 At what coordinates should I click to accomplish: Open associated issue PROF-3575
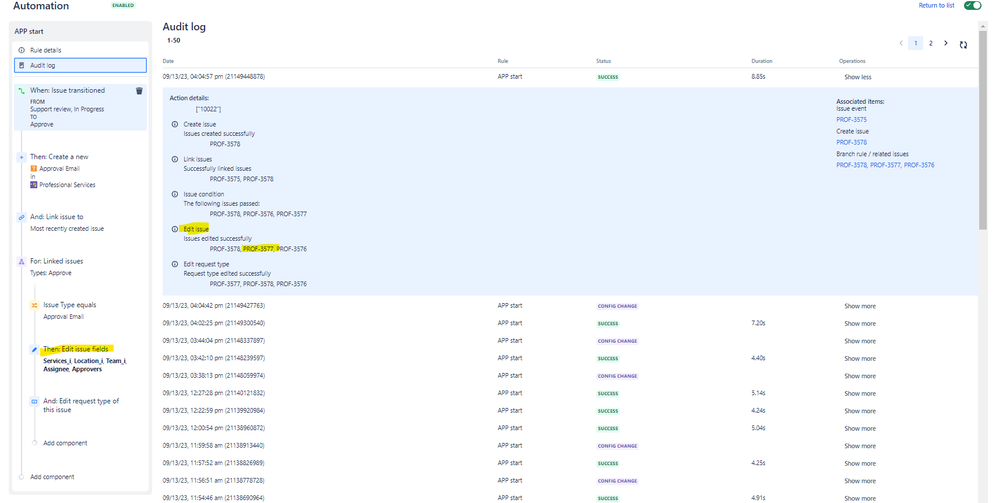click(851, 119)
